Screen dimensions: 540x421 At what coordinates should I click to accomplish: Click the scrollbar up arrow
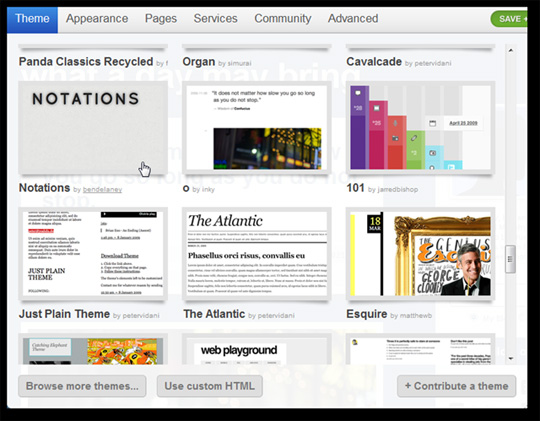pyautogui.click(x=511, y=50)
